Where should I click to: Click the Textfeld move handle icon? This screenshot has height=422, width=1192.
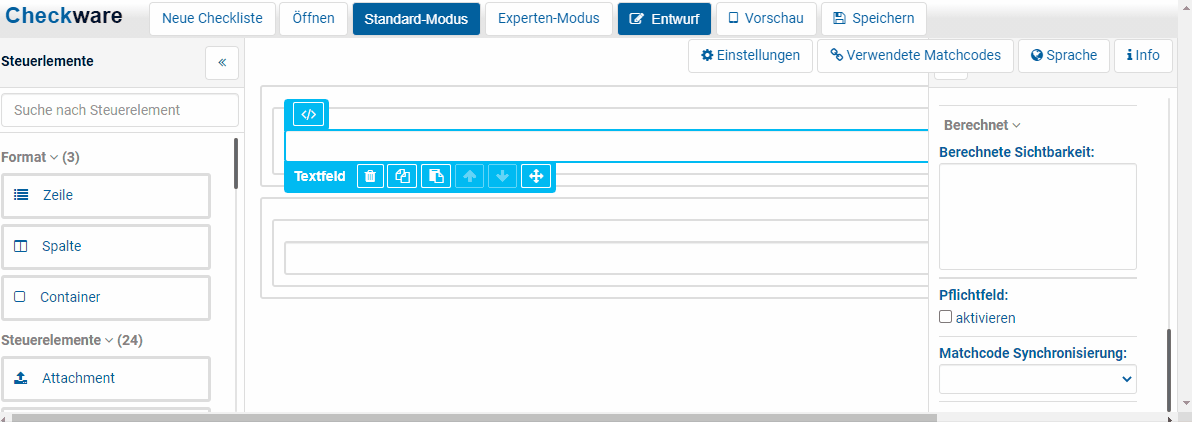point(536,176)
